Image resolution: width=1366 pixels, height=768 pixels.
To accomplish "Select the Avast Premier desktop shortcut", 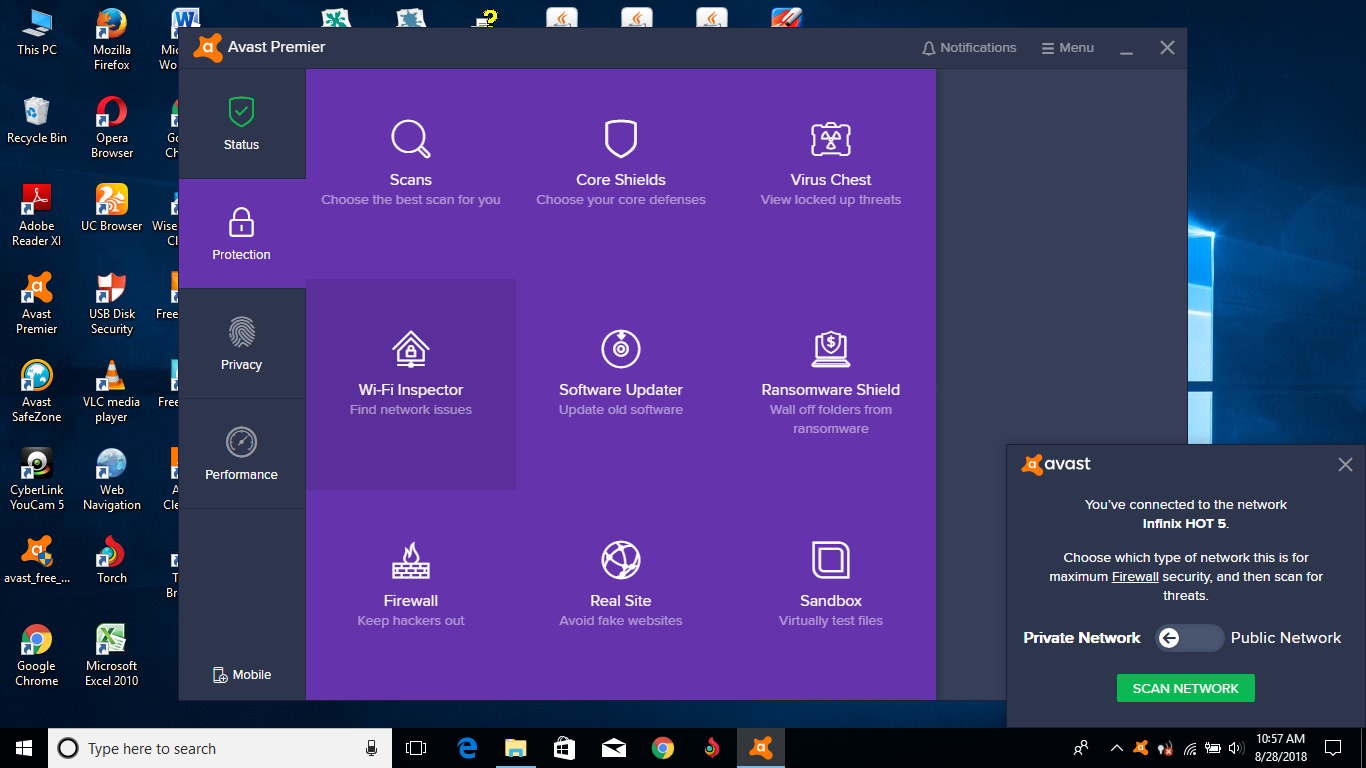I will coord(37,303).
